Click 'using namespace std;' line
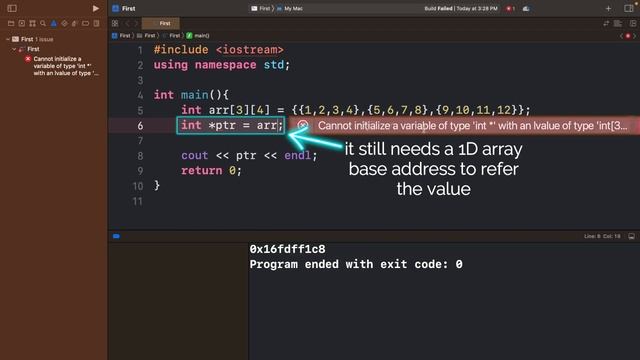640x360 pixels. pyautogui.click(x=222, y=65)
